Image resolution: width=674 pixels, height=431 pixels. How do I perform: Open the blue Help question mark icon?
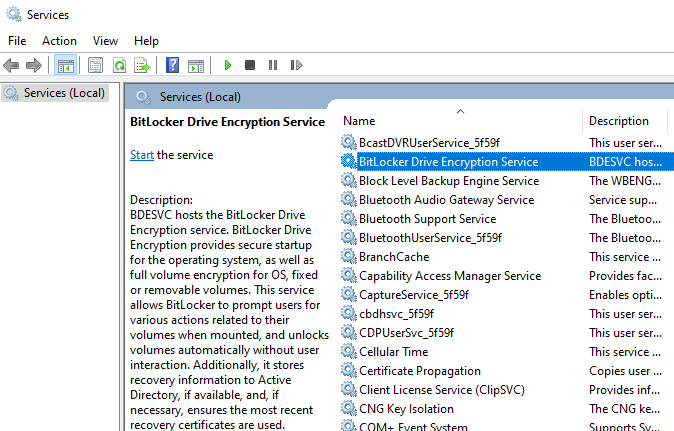[172, 65]
